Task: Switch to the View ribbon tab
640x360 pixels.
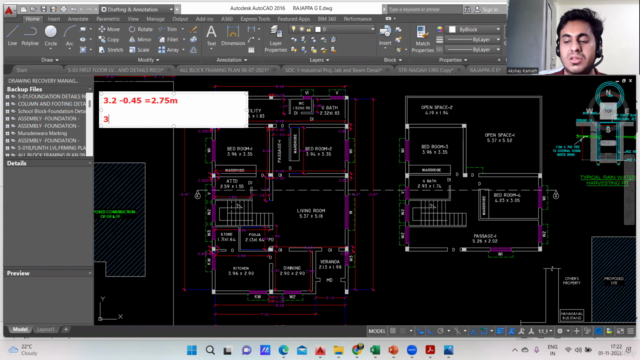Action: point(133,19)
